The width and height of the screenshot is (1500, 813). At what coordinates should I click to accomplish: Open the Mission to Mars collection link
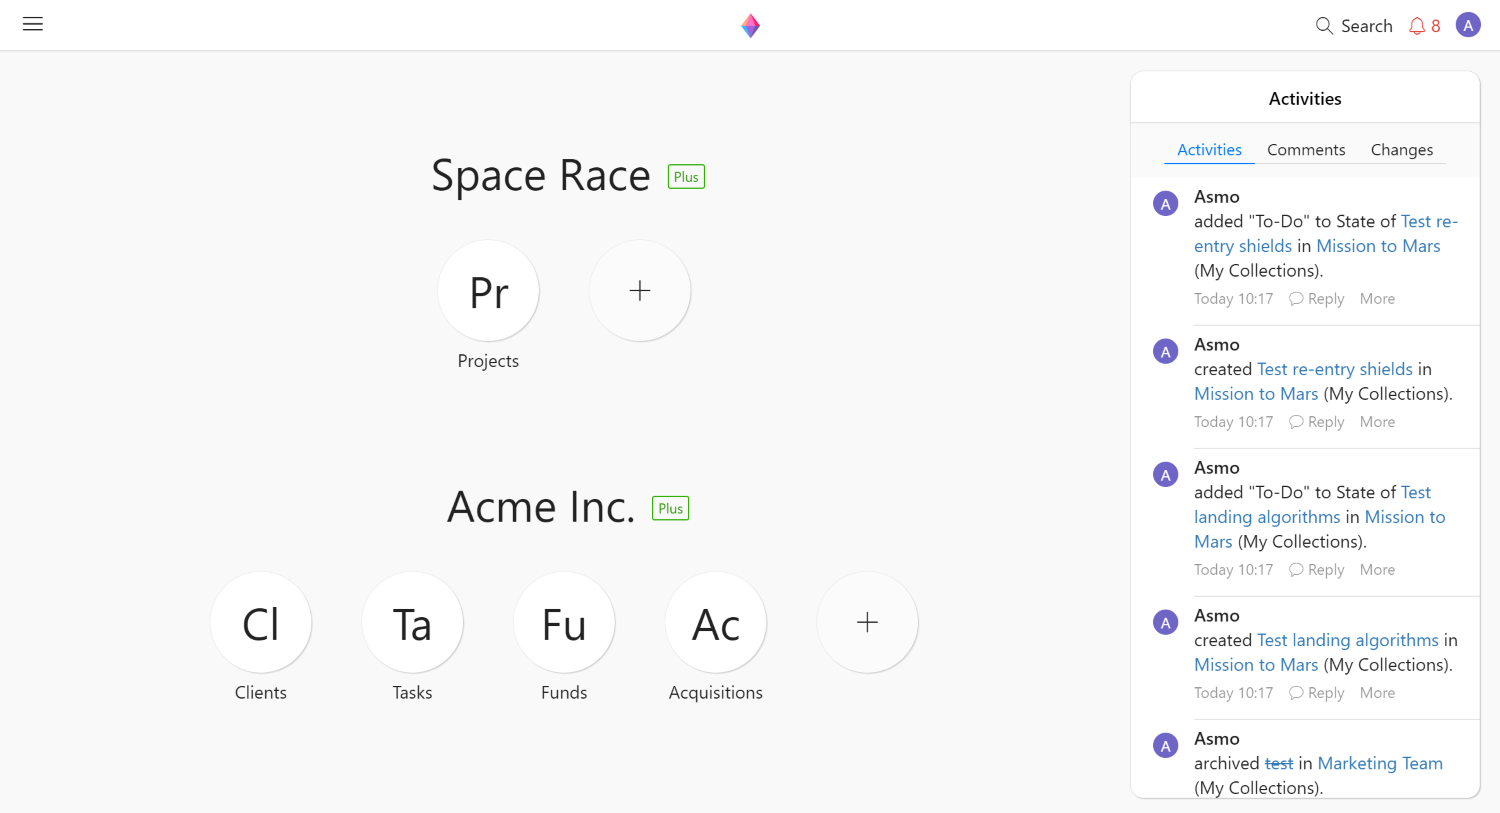(1378, 245)
